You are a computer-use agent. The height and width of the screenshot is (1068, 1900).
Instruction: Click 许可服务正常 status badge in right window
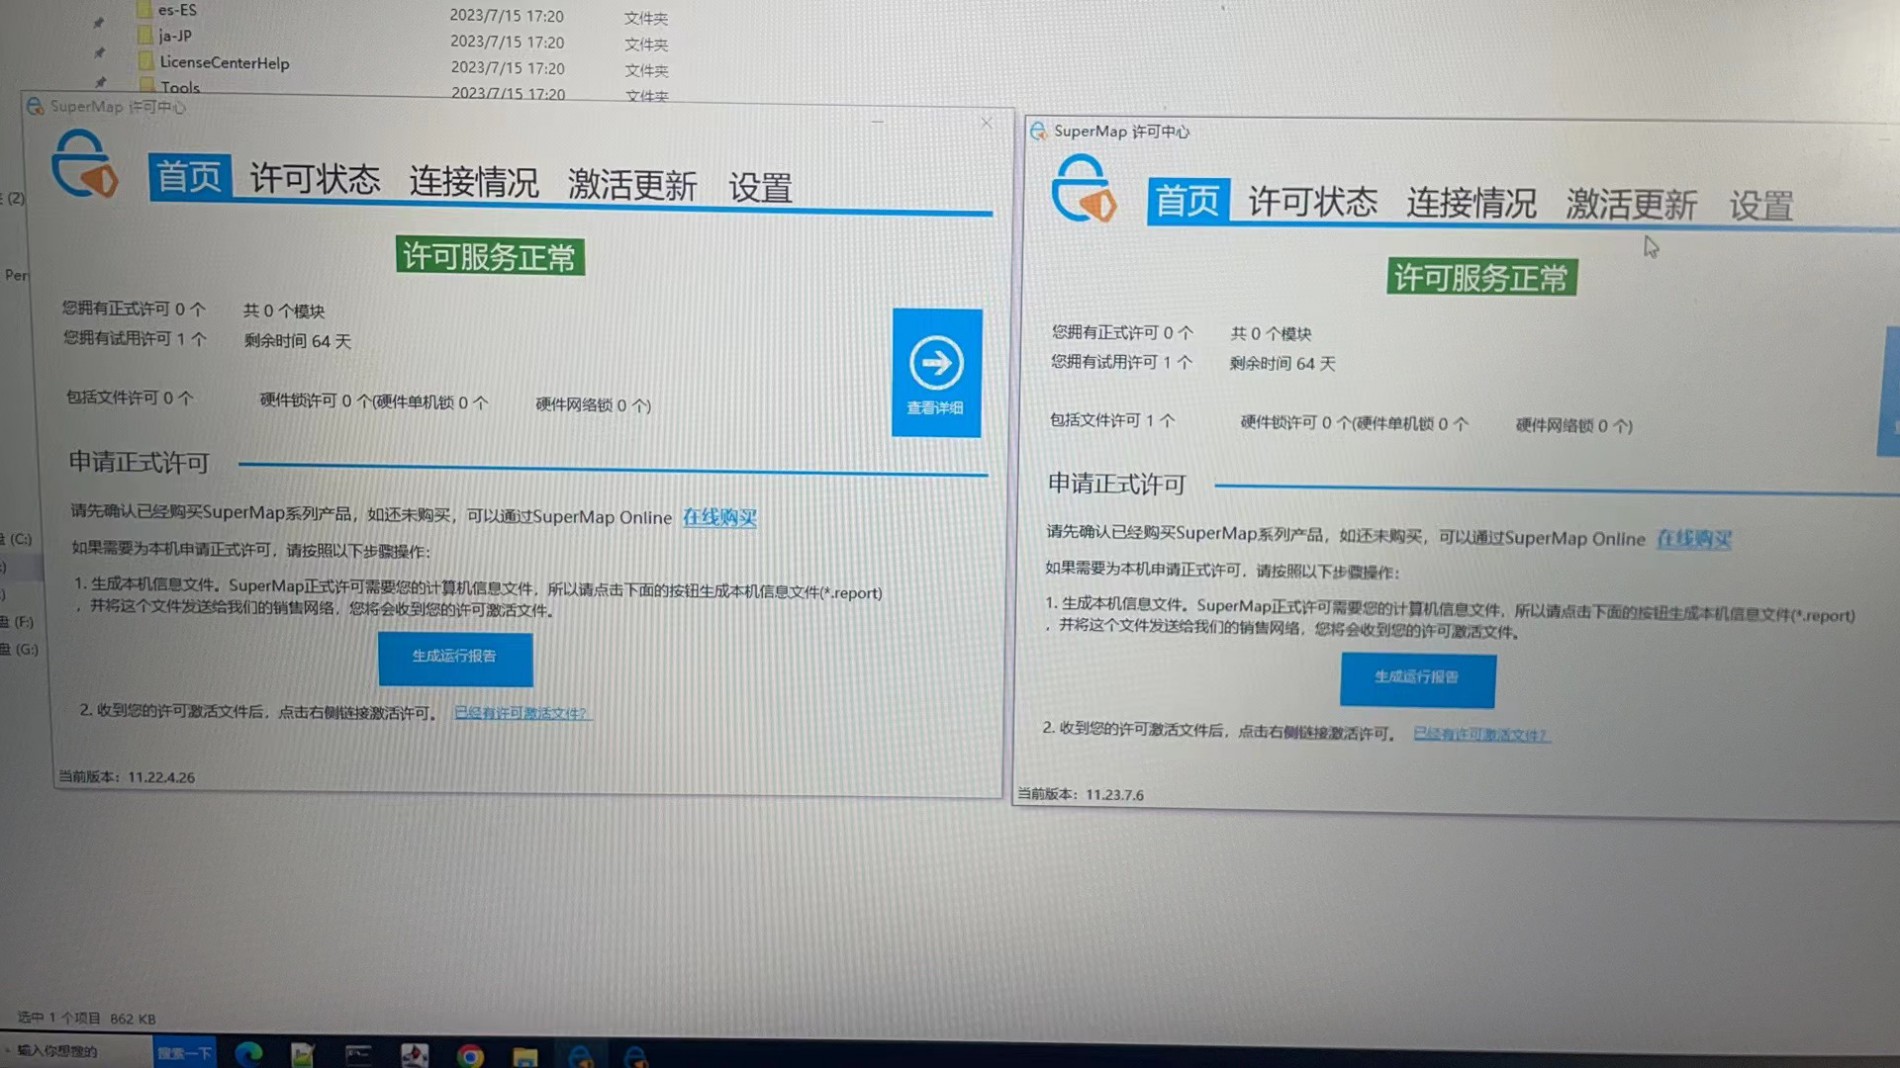(1482, 277)
